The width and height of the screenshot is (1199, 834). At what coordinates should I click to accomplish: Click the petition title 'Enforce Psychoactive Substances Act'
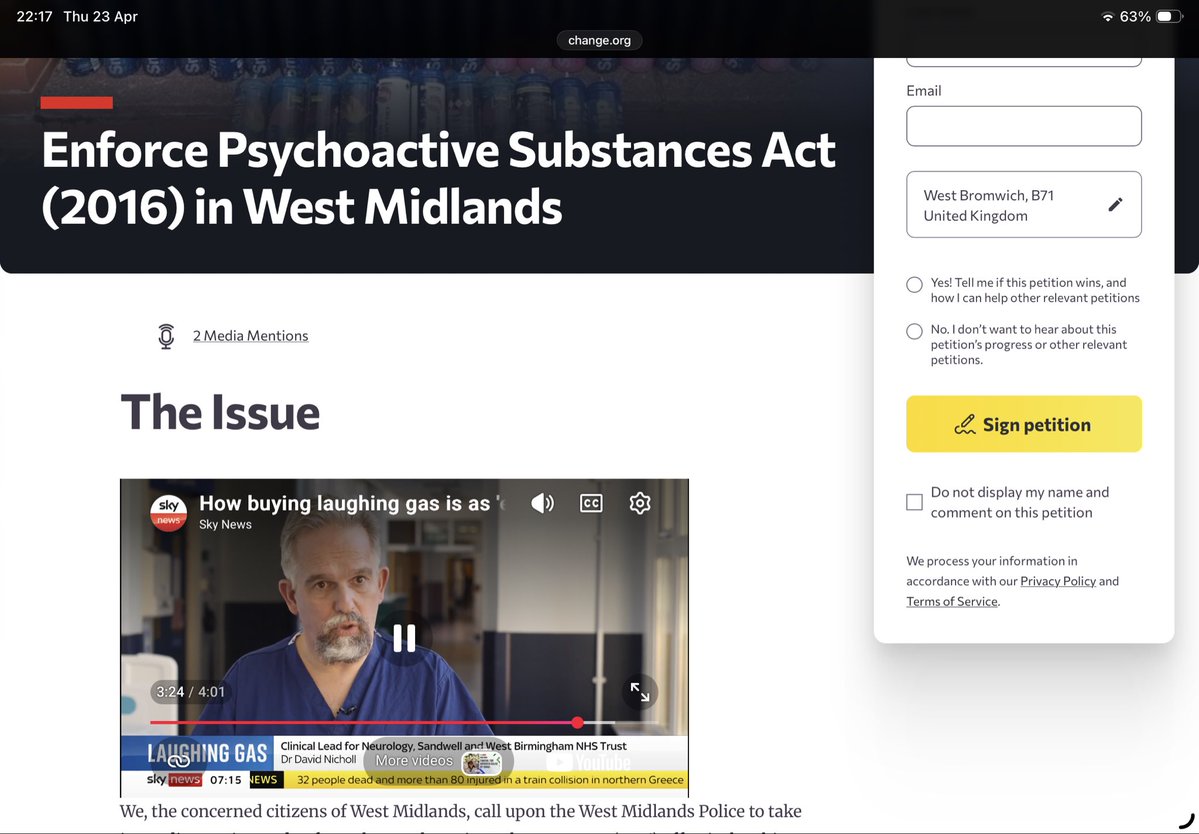[438, 178]
